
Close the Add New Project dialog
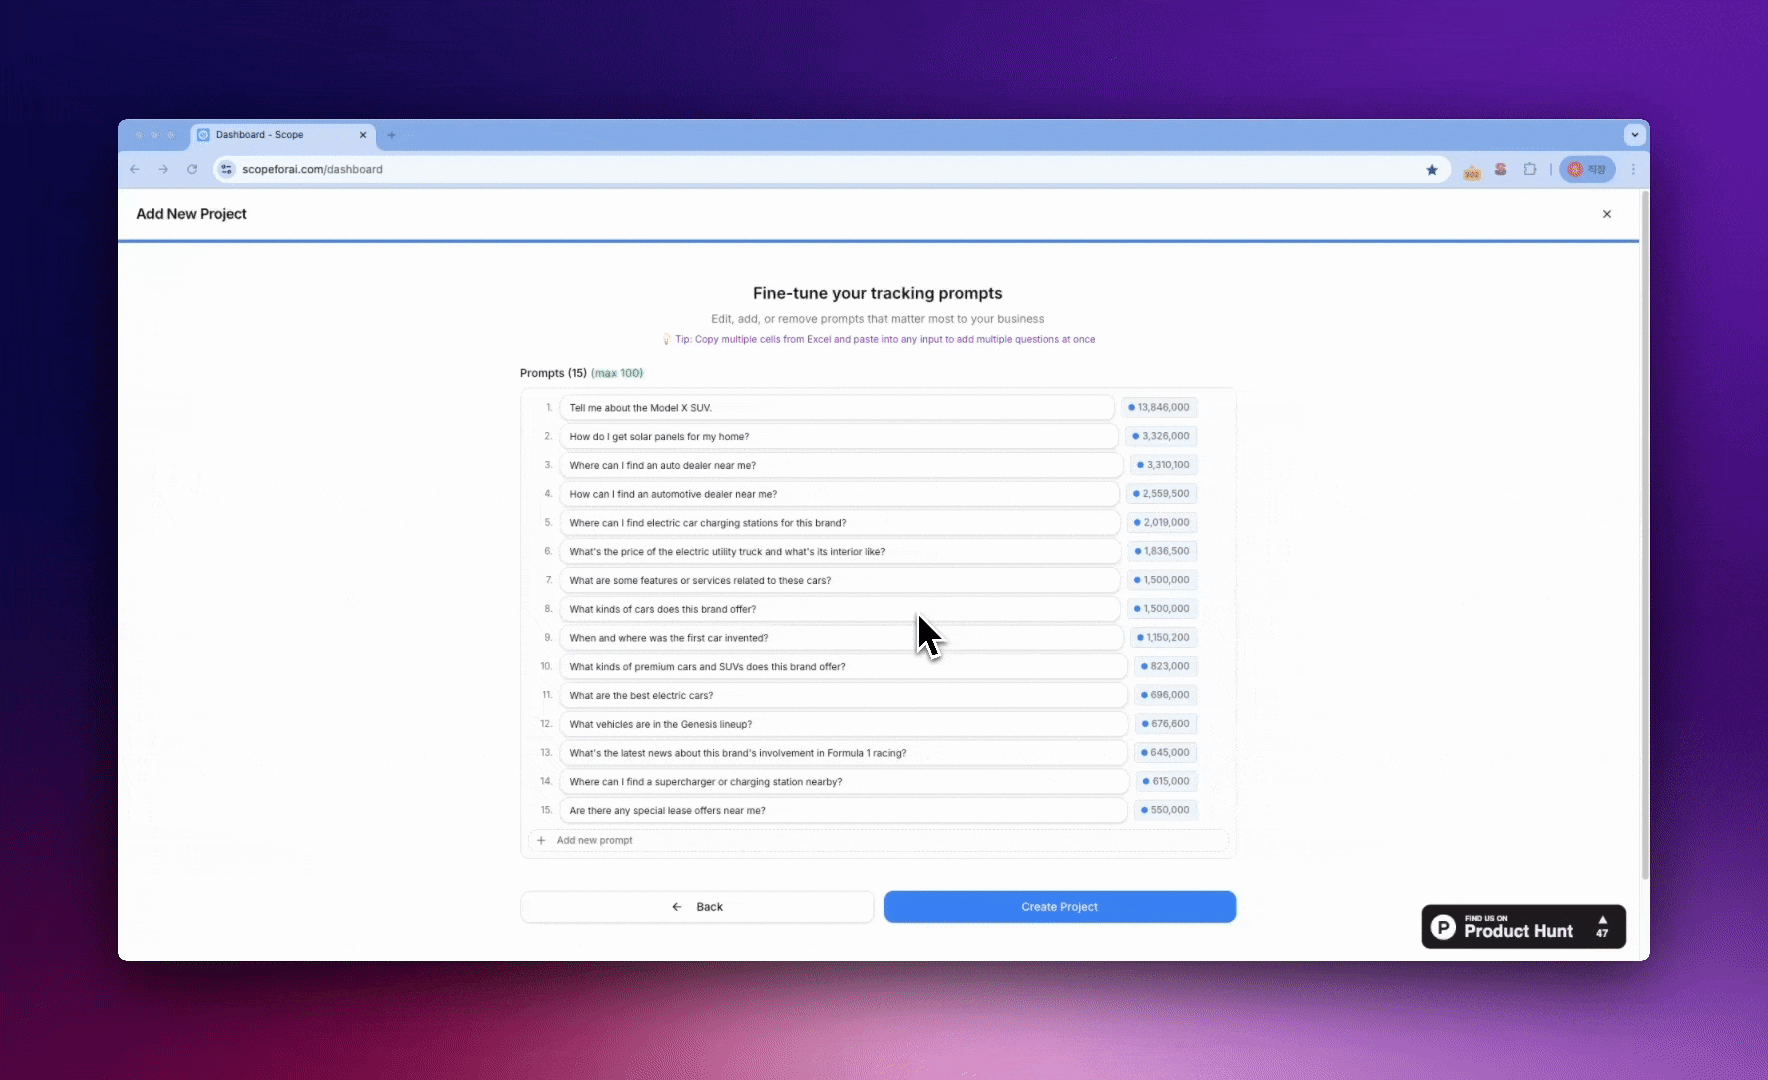pyautogui.click(x=1607, y=213)
